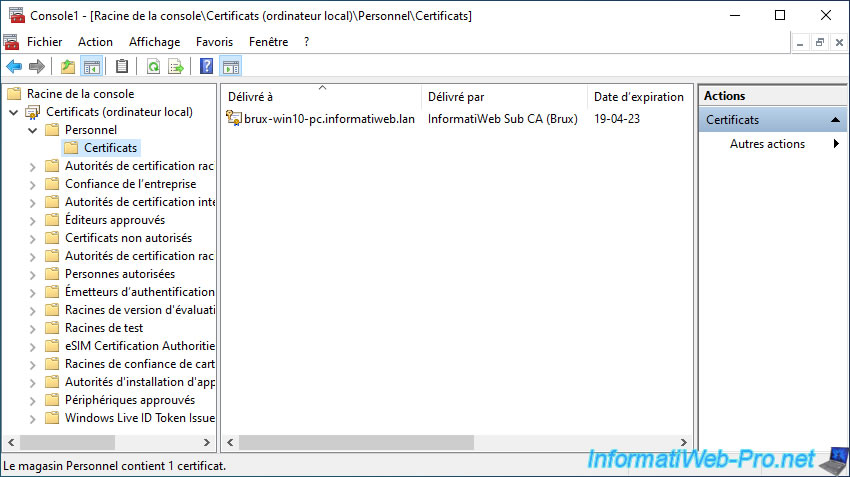This screenshot has height=477, width=850.
Task: Click the tree pane horizontal scrollbar thumb
Action: pos(68,442)
